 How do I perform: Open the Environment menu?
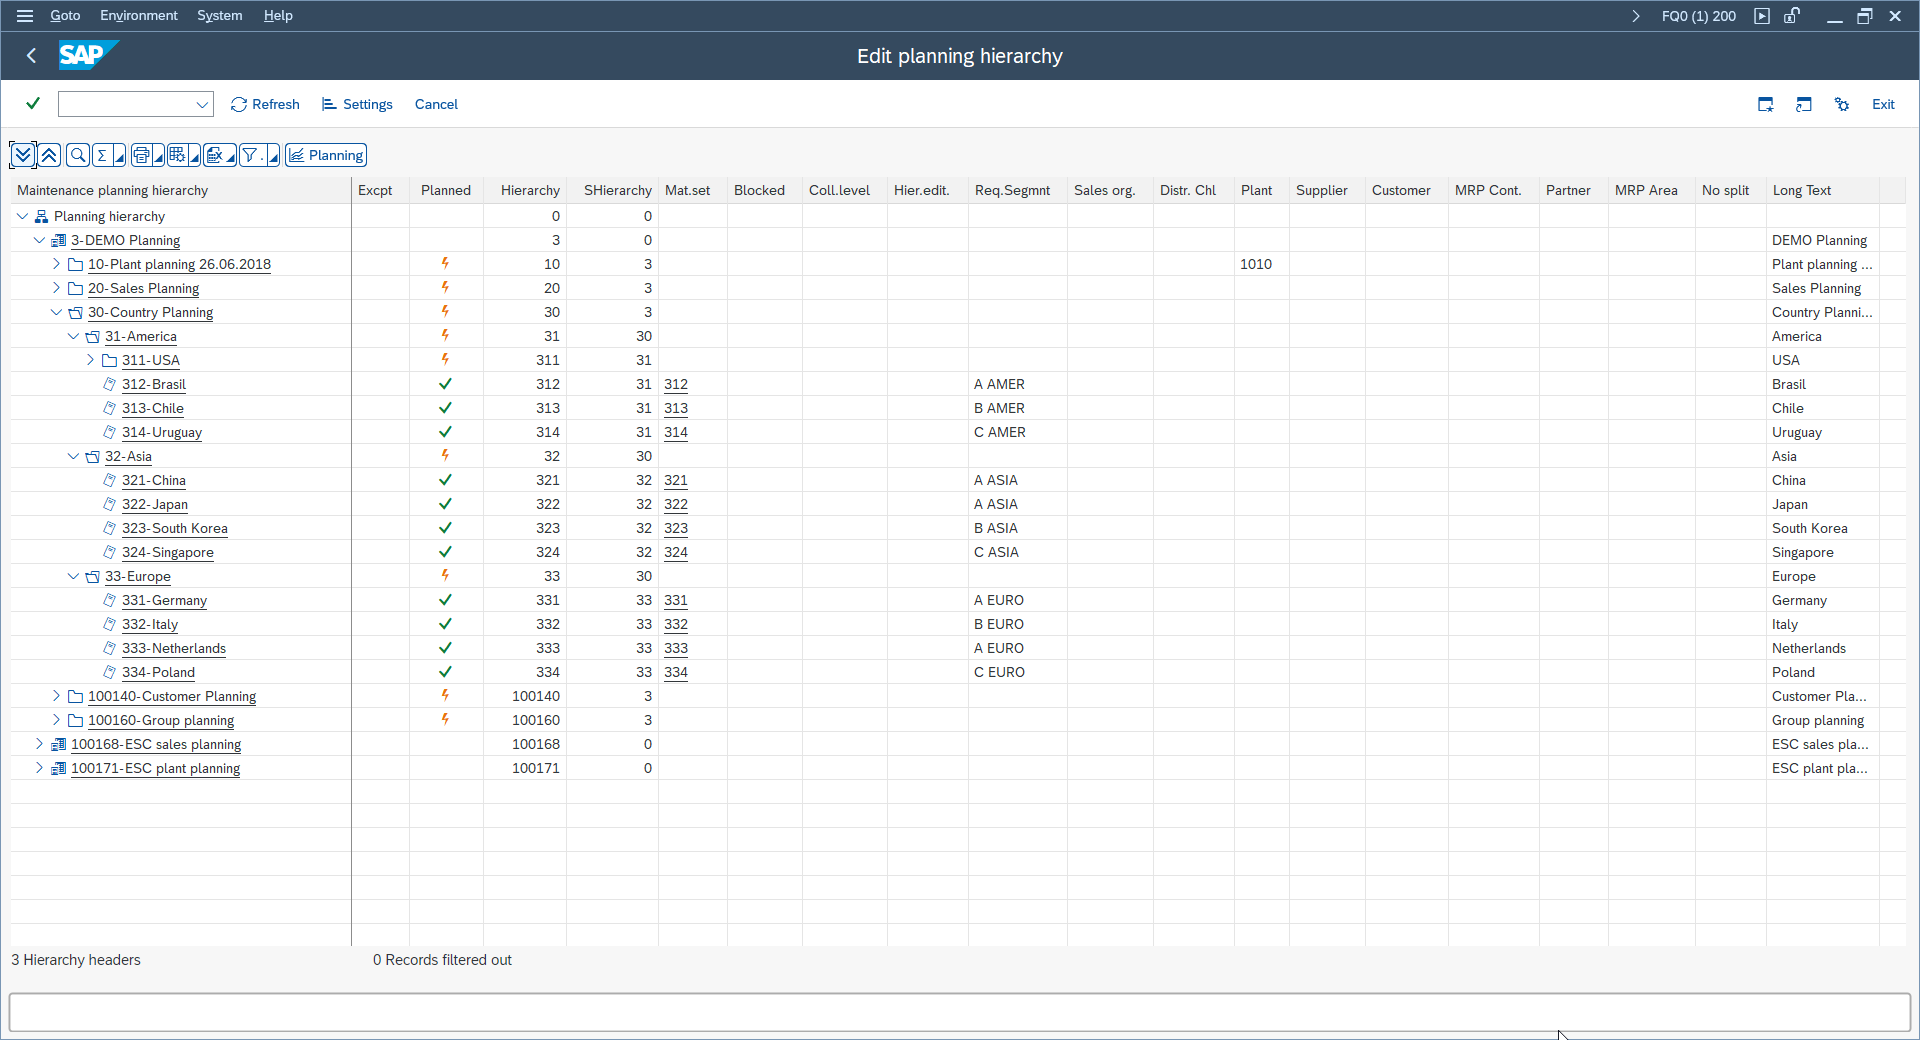coord(138,15)
